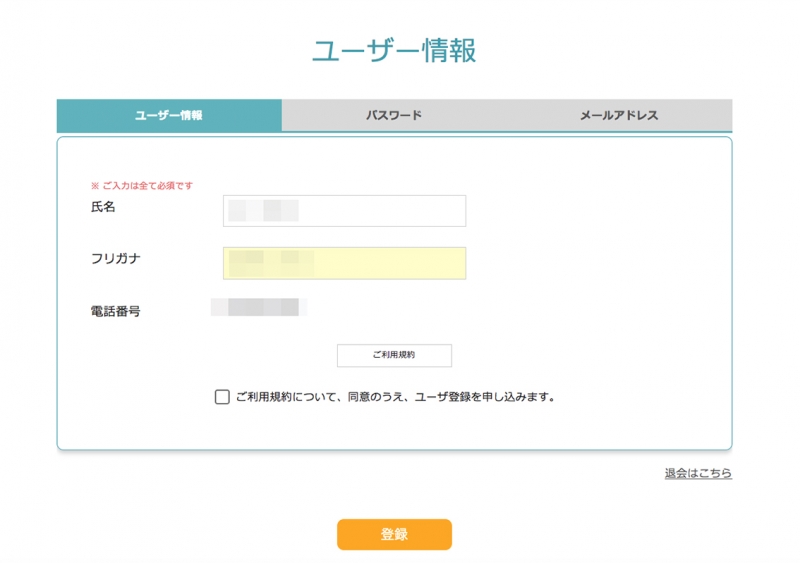Click blank space right of 電話番号 value
Screen dimensions: 800x563
pyautogui.click(x=500, y=308)
